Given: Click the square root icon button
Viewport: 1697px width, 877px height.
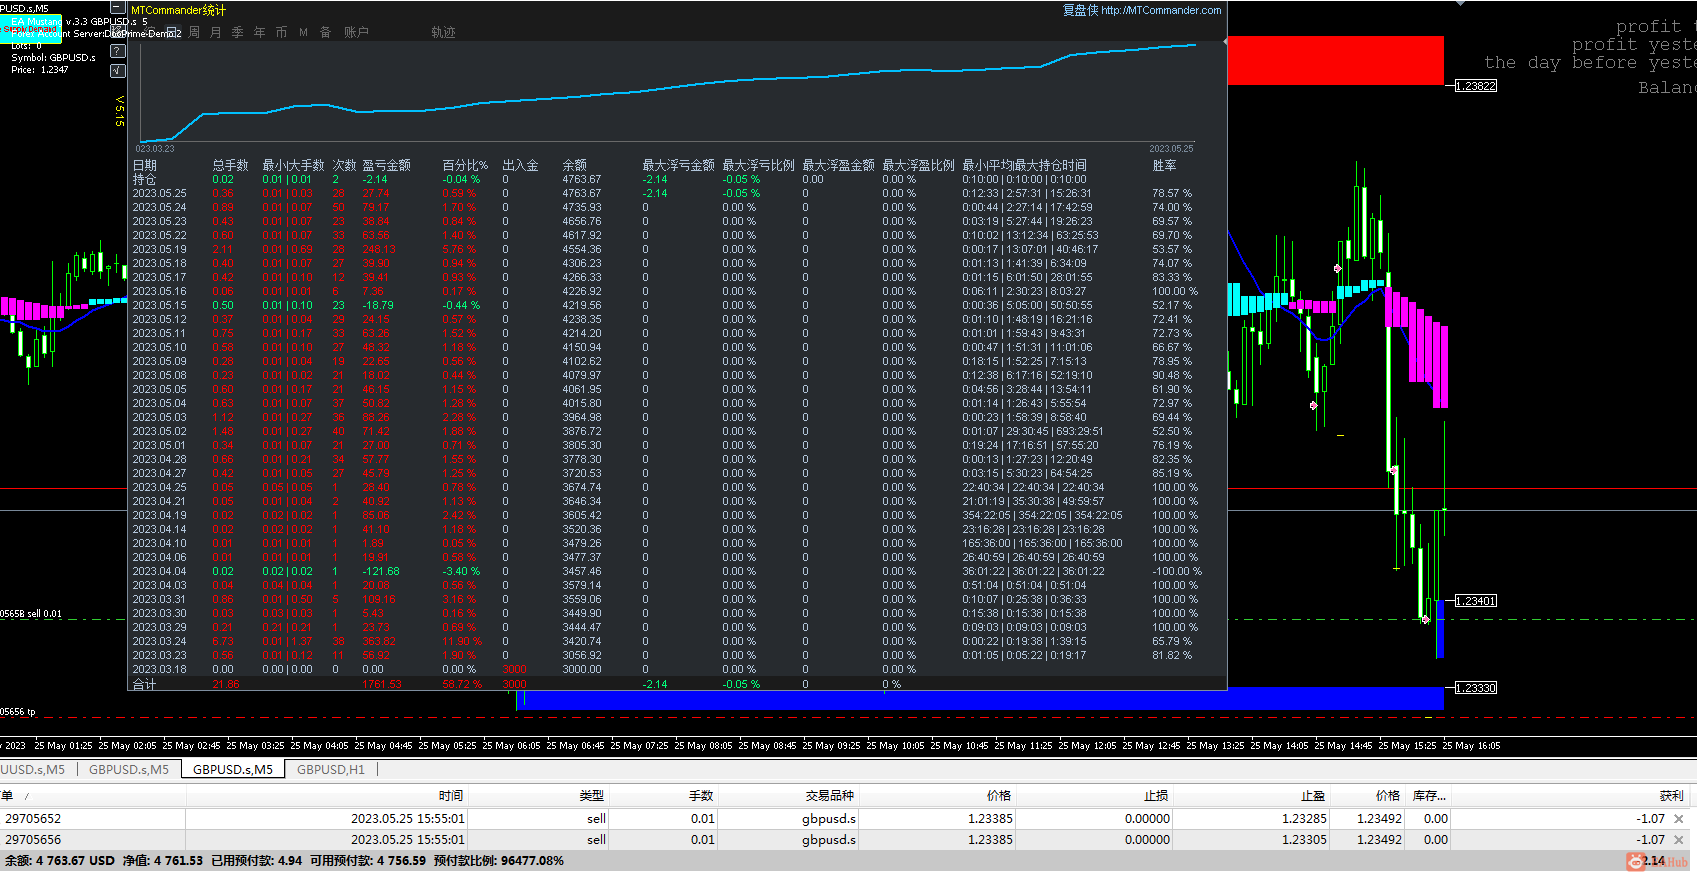Looking at the screenshot, I should click(117, 71).
